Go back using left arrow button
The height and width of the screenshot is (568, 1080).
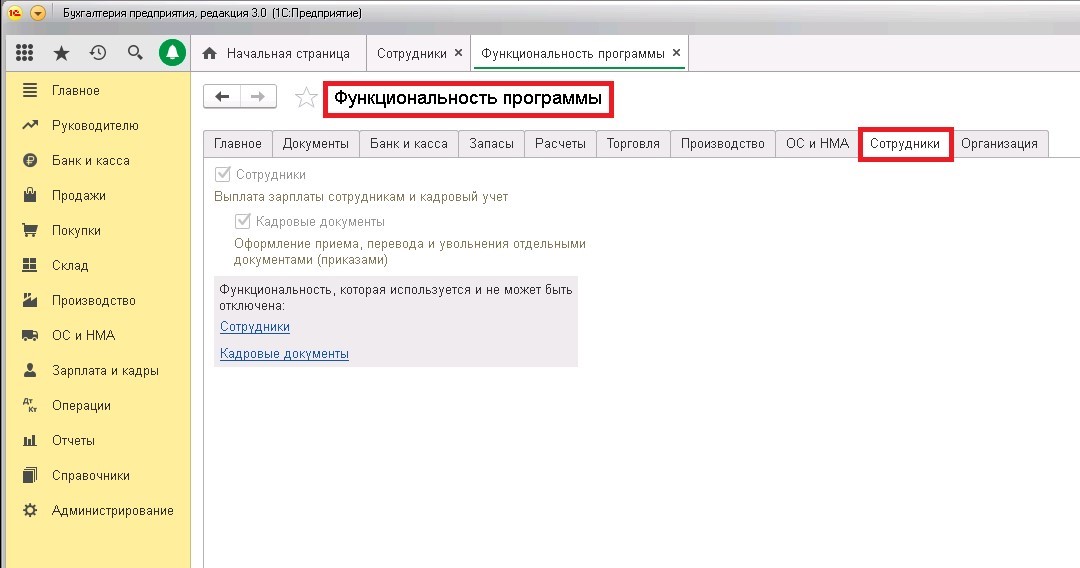222,96
